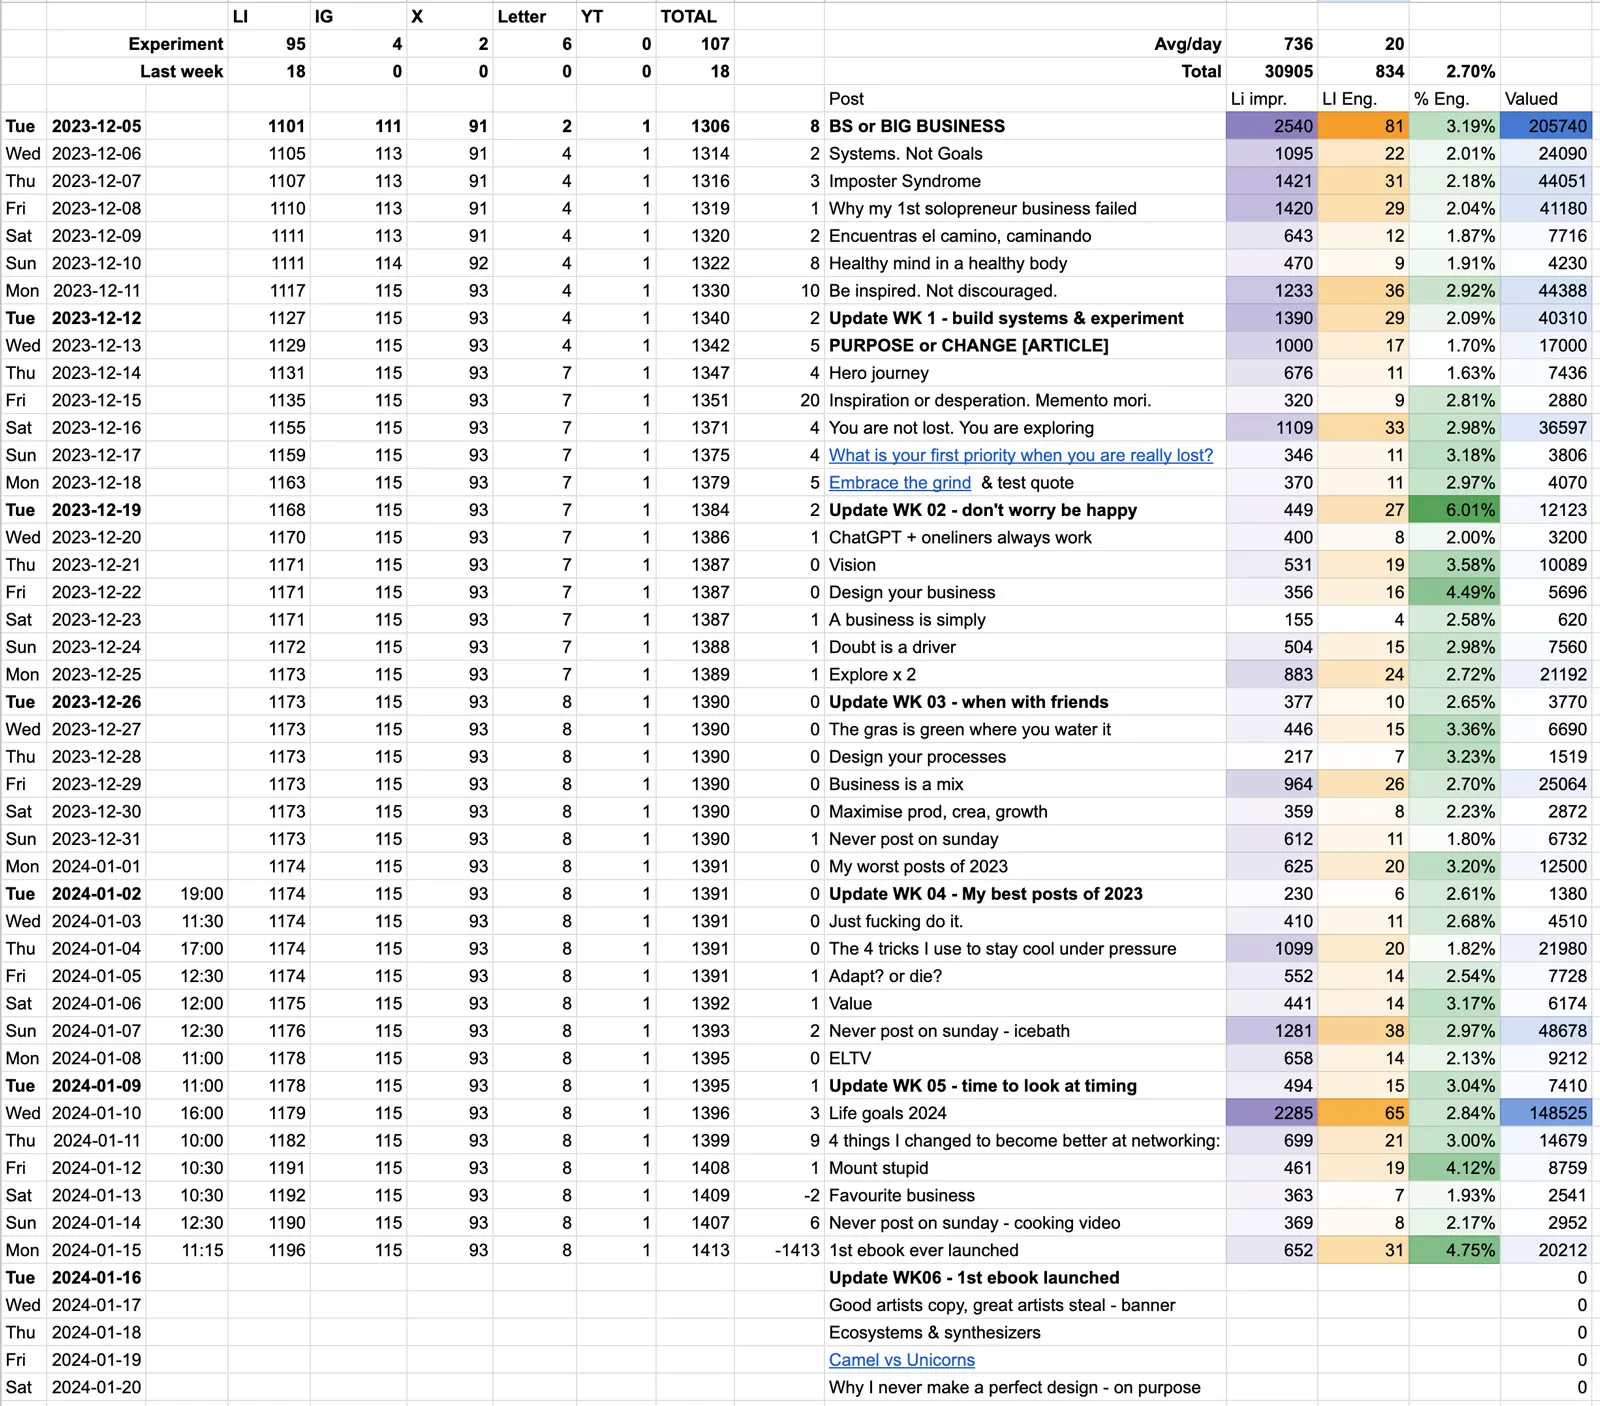Select the -1413 difference cell
The image size is (1600, 1406).
click(x=779, y=1250)
